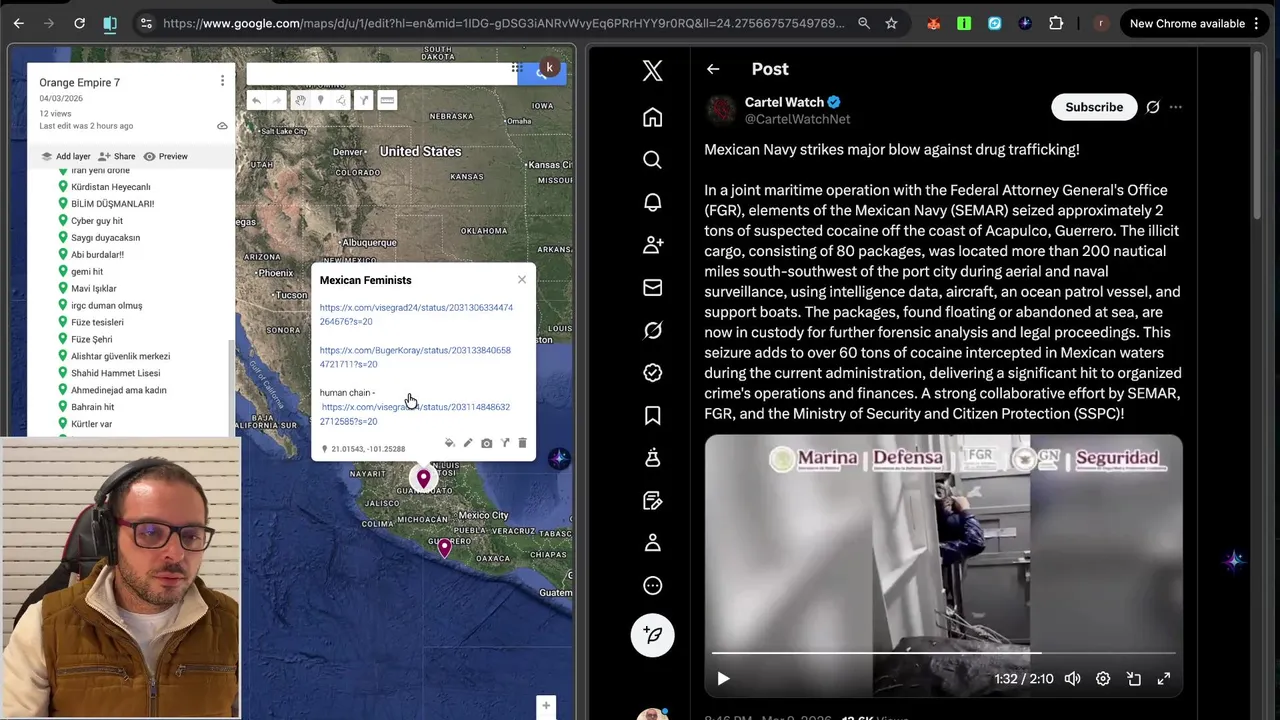Edit the Mexican Feminists marker with pencil
The image size is (1280, 720).
[x=468, y=443]
